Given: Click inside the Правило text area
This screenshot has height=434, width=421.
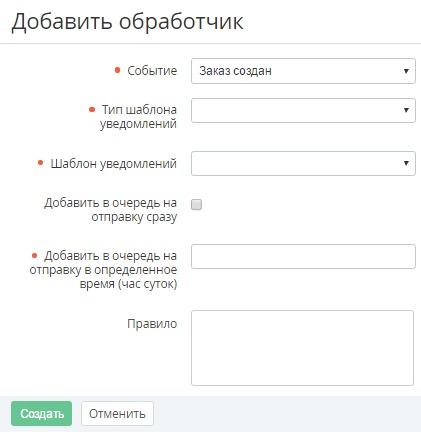Looking at the screenshot, I should (x=302, y=348).
